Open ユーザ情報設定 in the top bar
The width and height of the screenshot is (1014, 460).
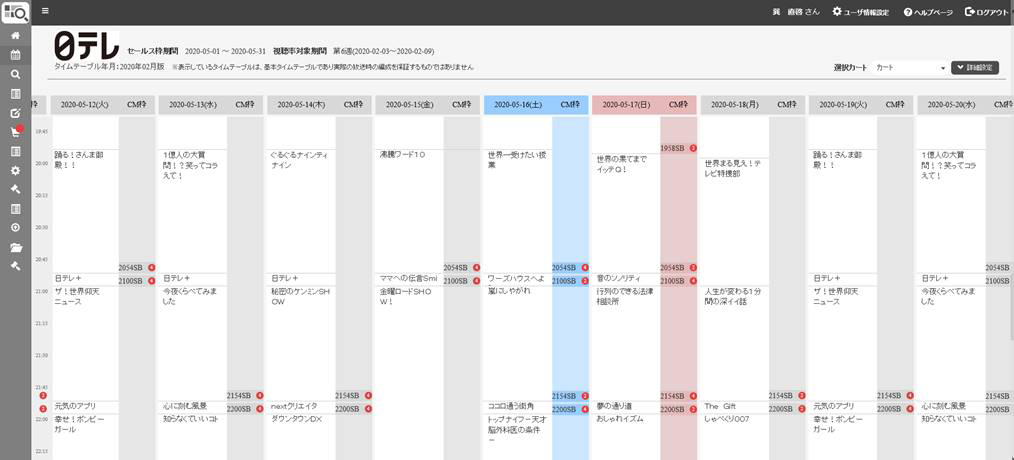[x=859, y=12]
